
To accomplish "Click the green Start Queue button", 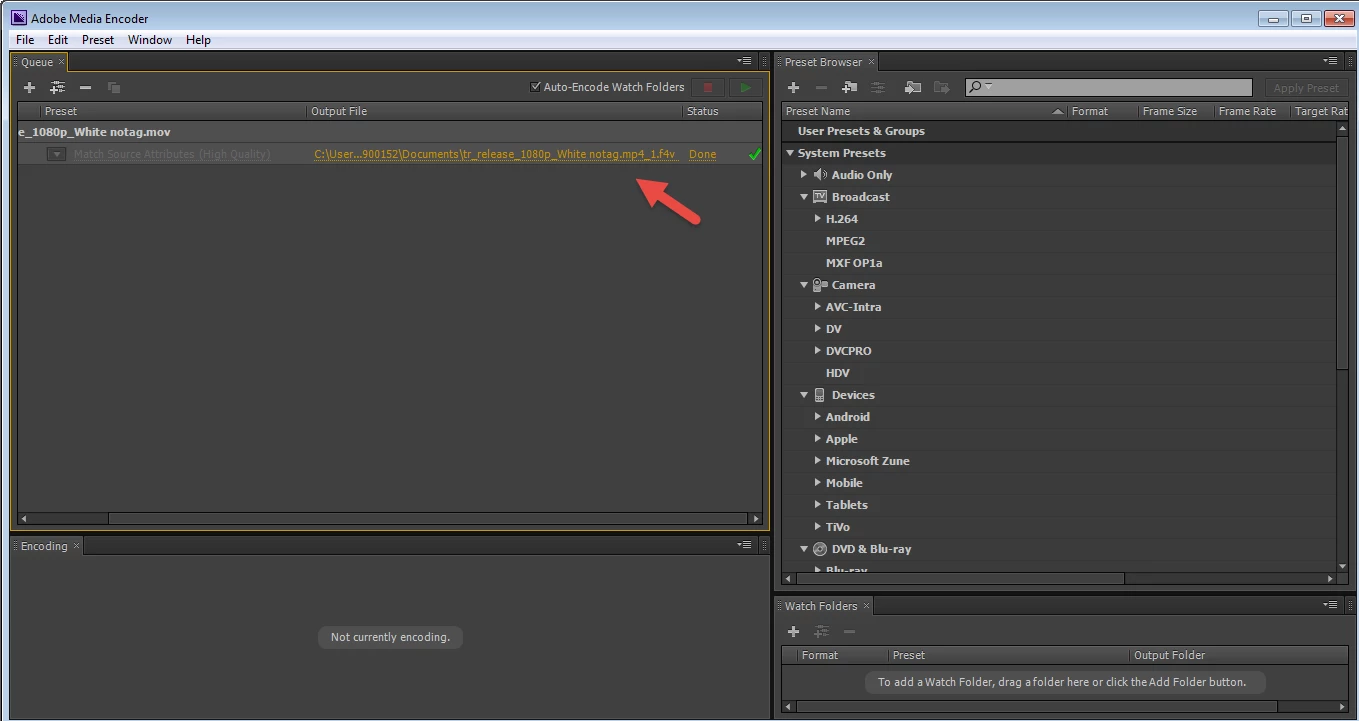I will [744, 88].
